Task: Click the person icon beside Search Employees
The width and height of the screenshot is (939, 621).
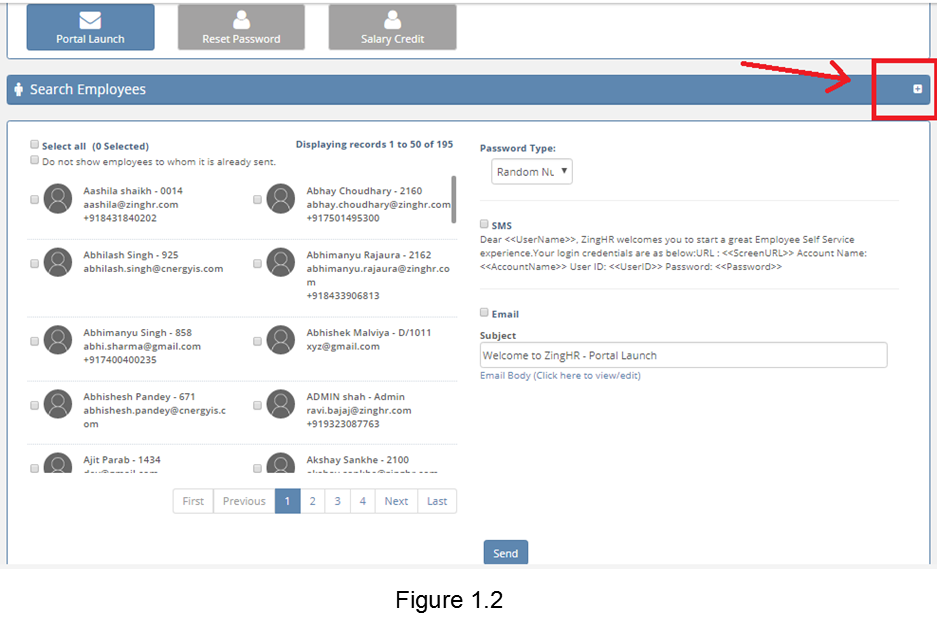Action: click(19, 89)
